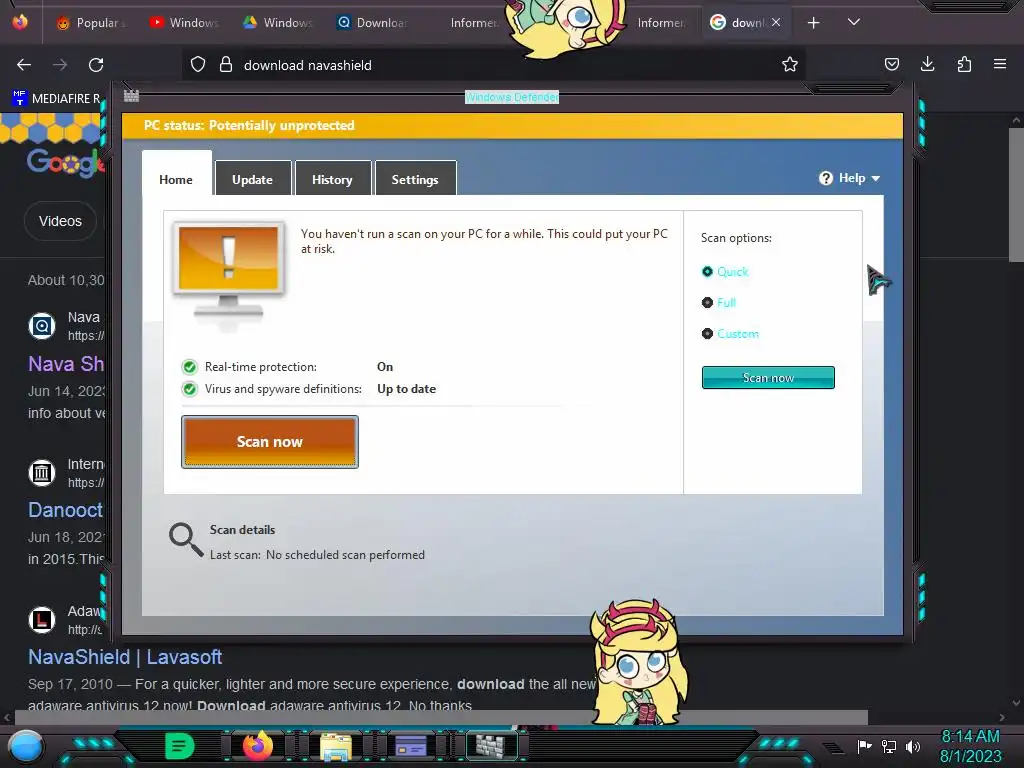The height and width of the screenshot is (768, 1024).
Task: Open the Firefox downloads arrow icon
Action: [927, 64]
